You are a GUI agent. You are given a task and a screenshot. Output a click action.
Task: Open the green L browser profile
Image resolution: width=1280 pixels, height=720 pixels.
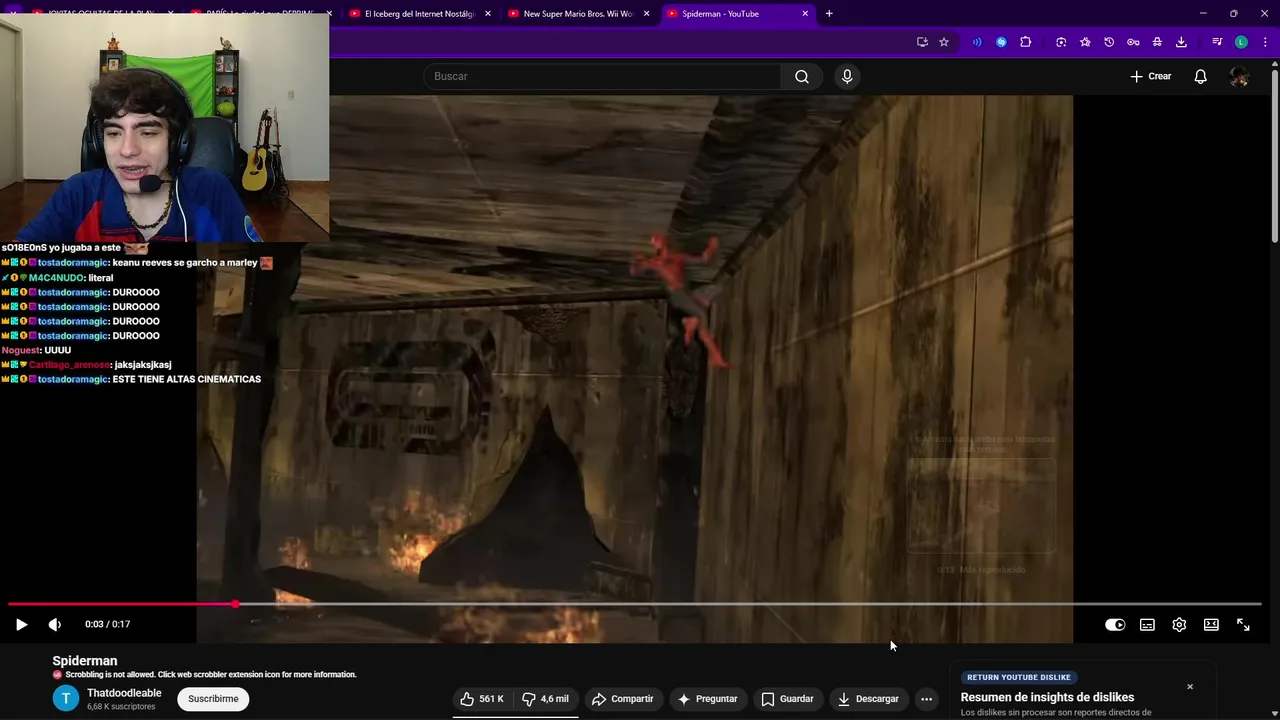1241,42
